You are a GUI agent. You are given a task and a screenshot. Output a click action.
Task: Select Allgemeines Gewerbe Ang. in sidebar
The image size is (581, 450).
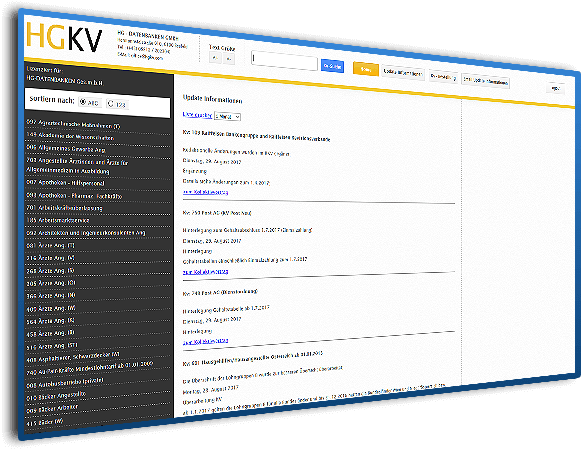click(66, 148)
